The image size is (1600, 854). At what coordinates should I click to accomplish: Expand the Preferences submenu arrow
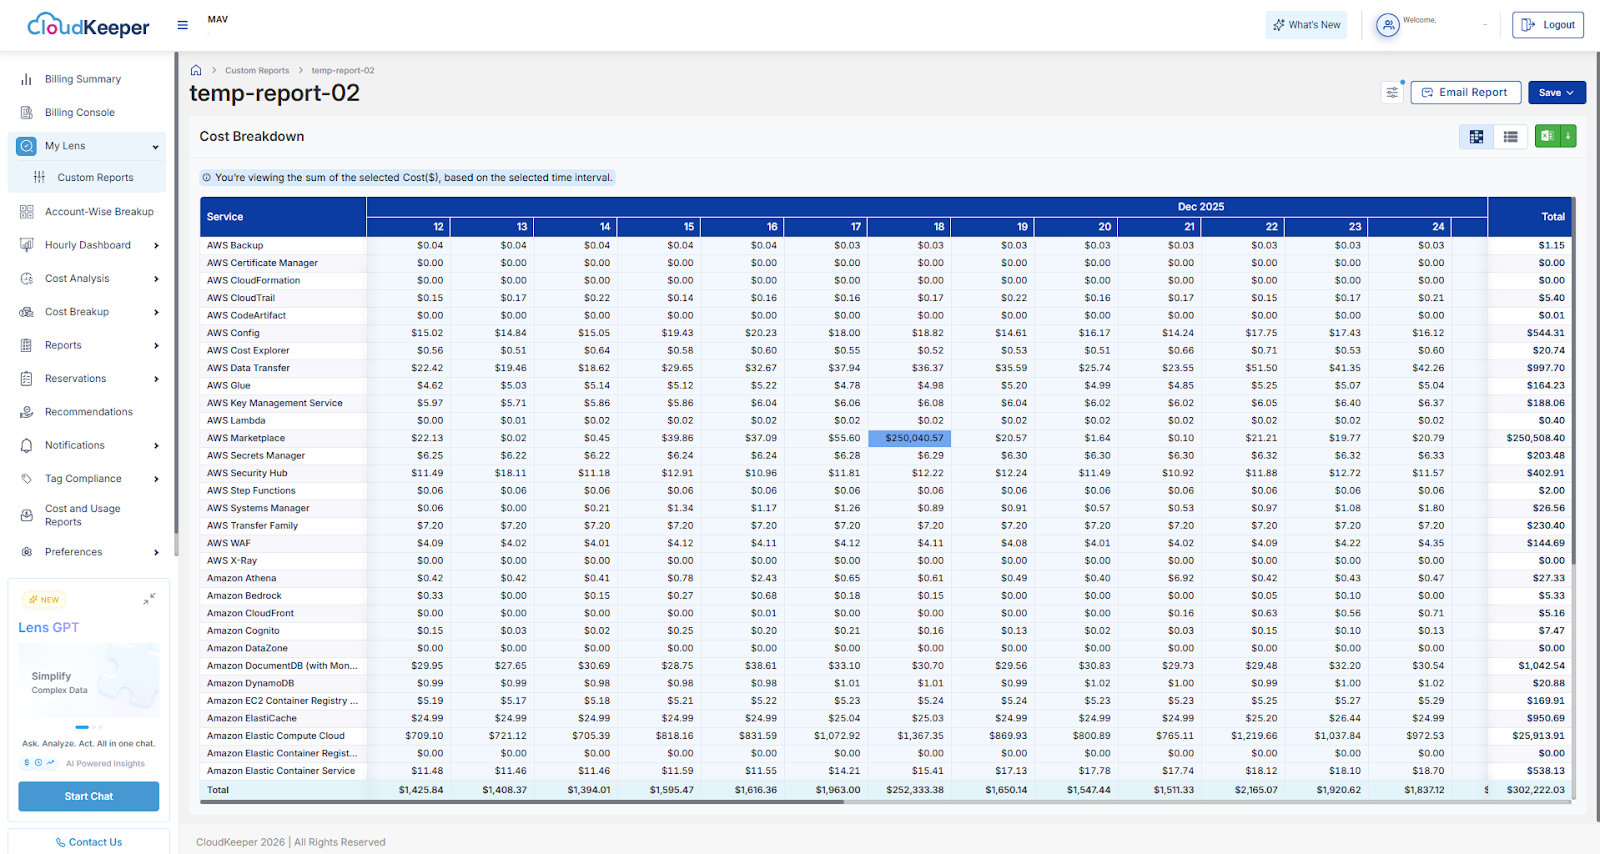[156, 552]
